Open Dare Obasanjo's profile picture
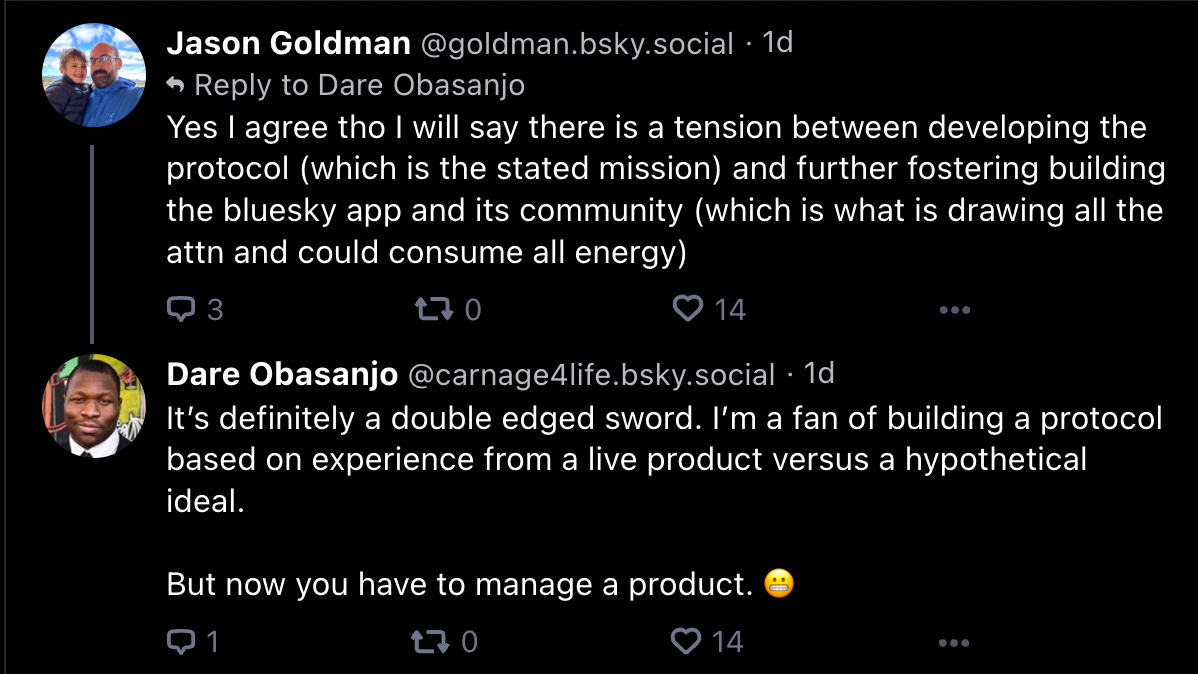 tap(94, 406)
